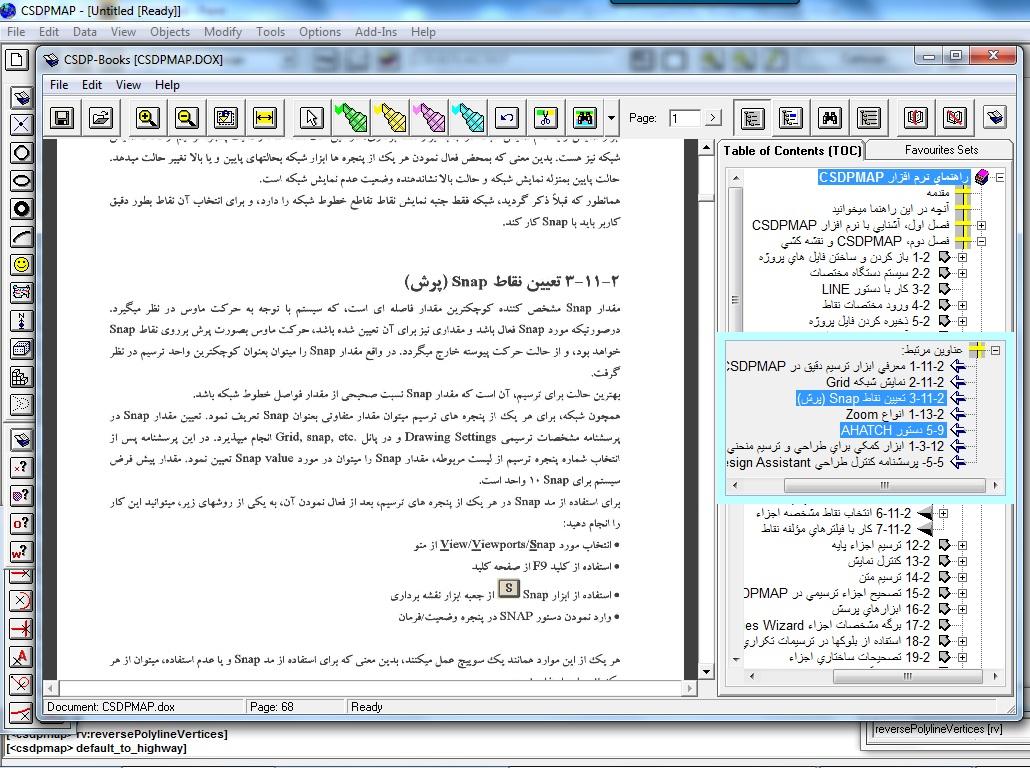Toggle the TOC tree panel icon
Viewport: 1030px width, 768px height.
coord(751,118)
